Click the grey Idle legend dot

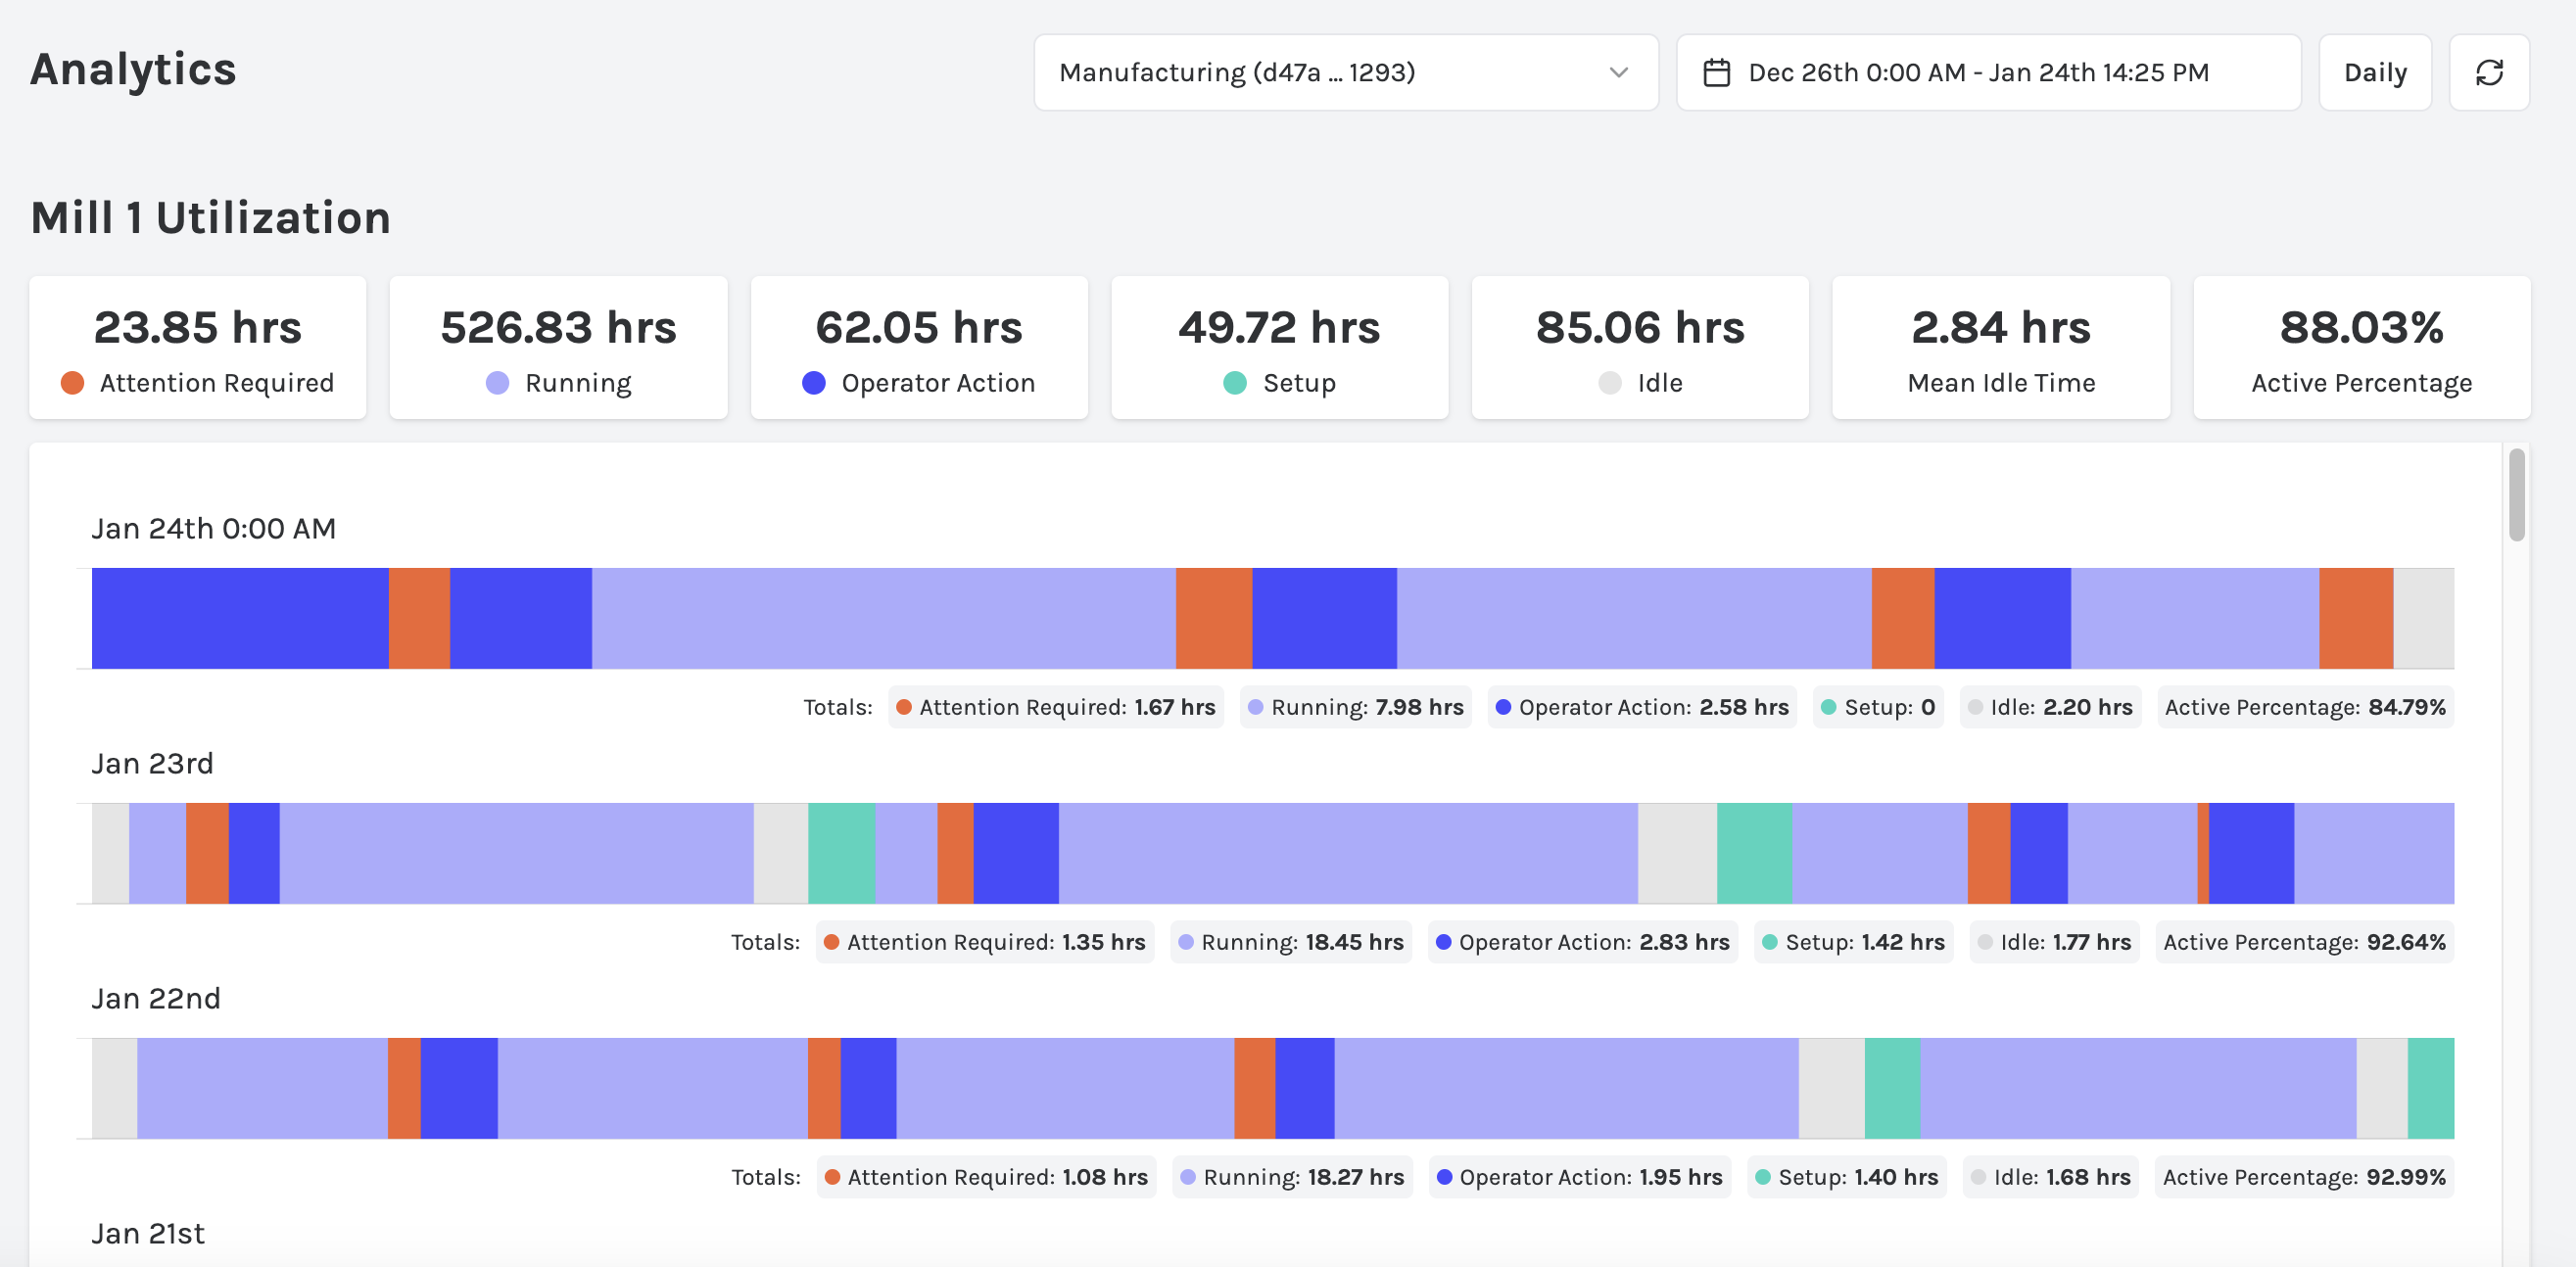1609,383
